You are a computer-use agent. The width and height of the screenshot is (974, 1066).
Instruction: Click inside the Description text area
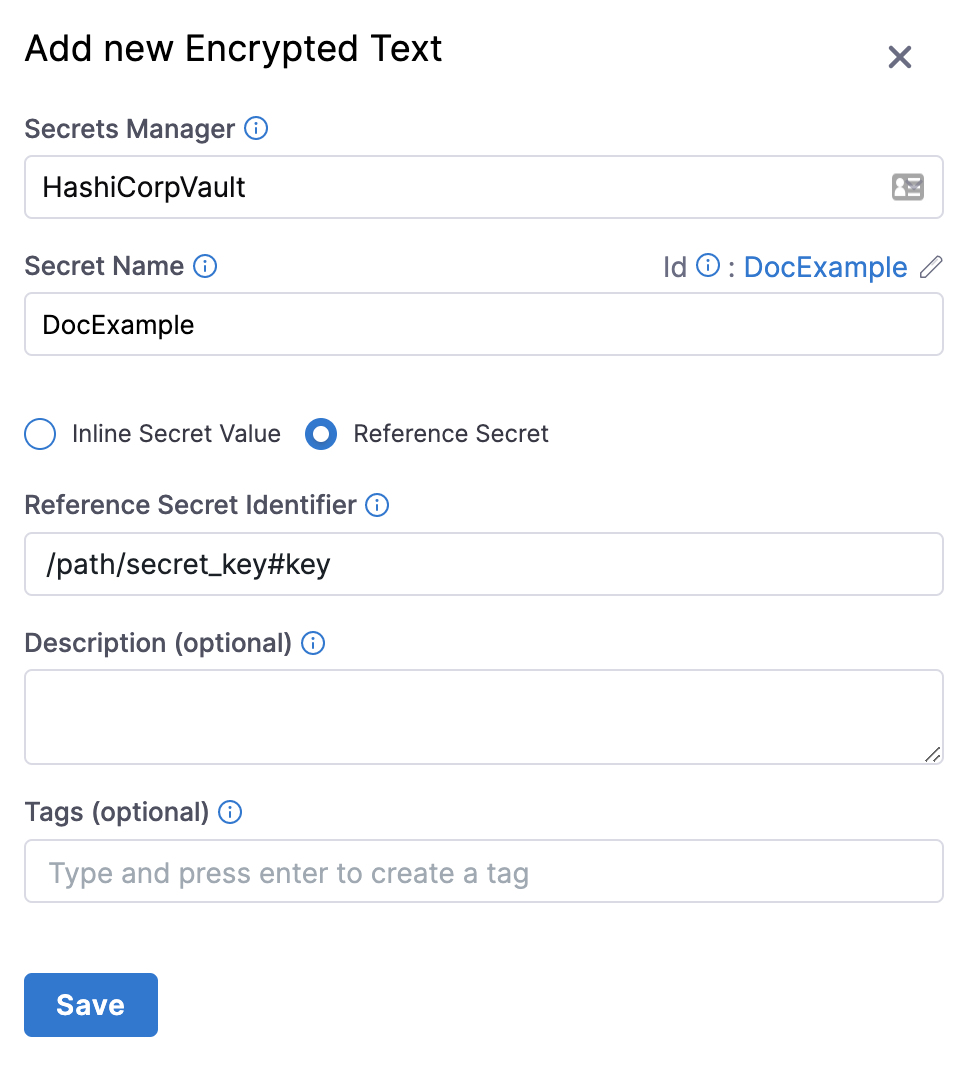click(x=483, y=716)
